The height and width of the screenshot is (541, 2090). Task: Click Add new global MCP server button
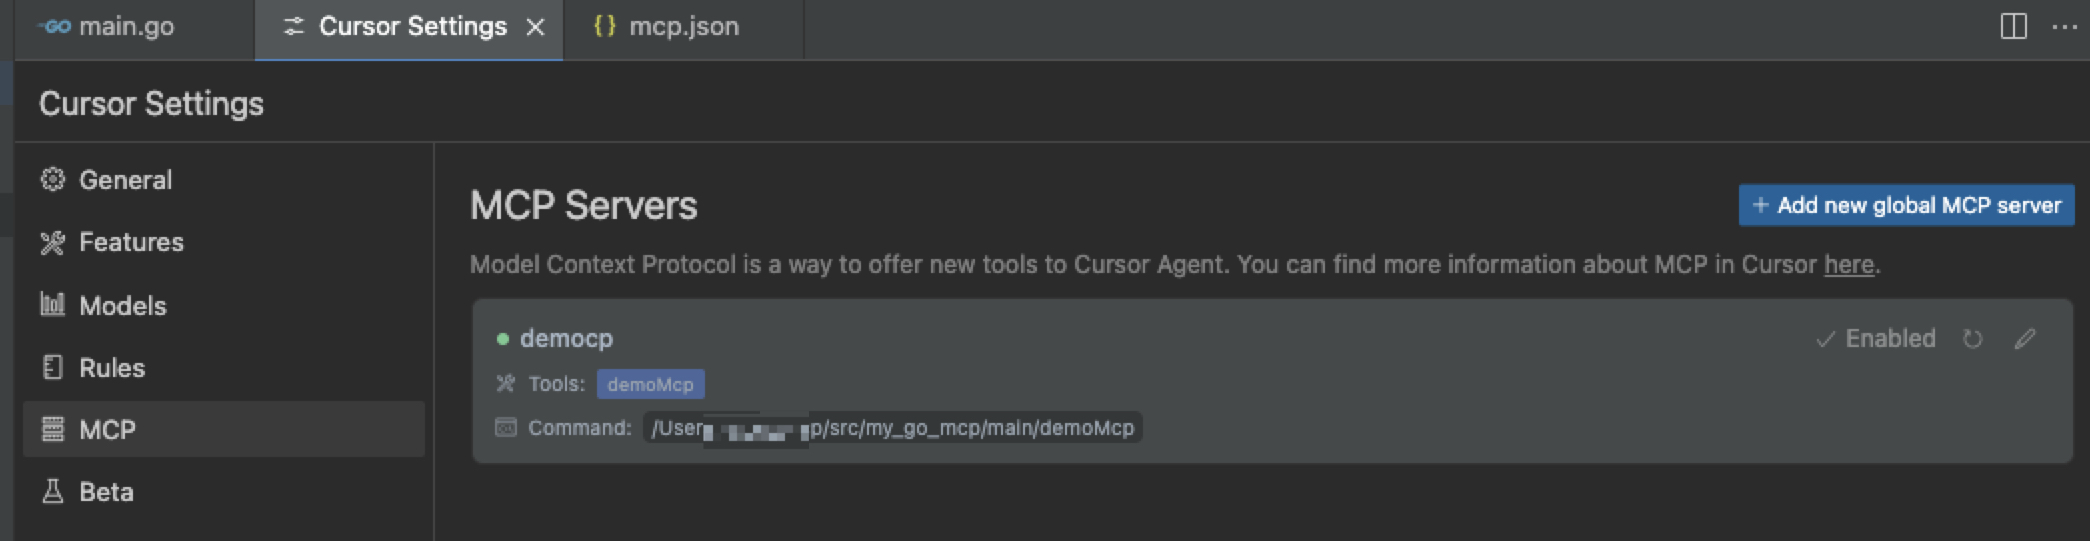1906,206
